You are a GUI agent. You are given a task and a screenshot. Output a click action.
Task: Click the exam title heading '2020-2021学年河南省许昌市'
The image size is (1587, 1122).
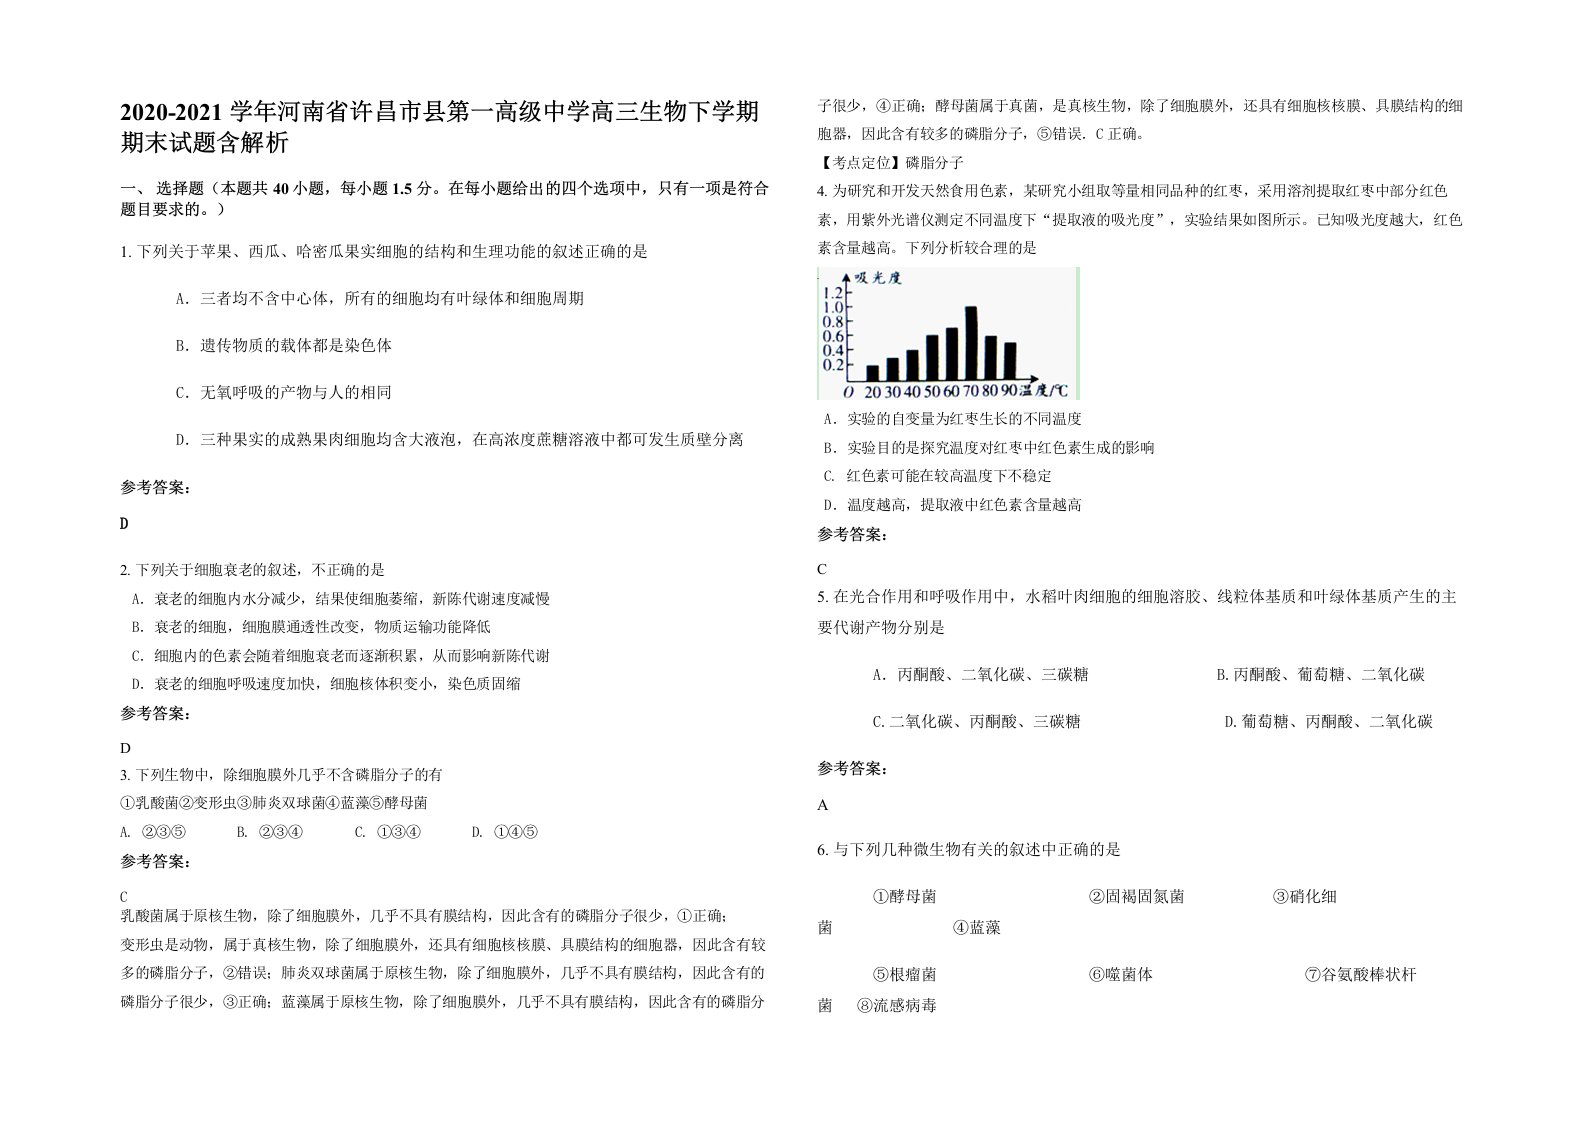point(439,126)
